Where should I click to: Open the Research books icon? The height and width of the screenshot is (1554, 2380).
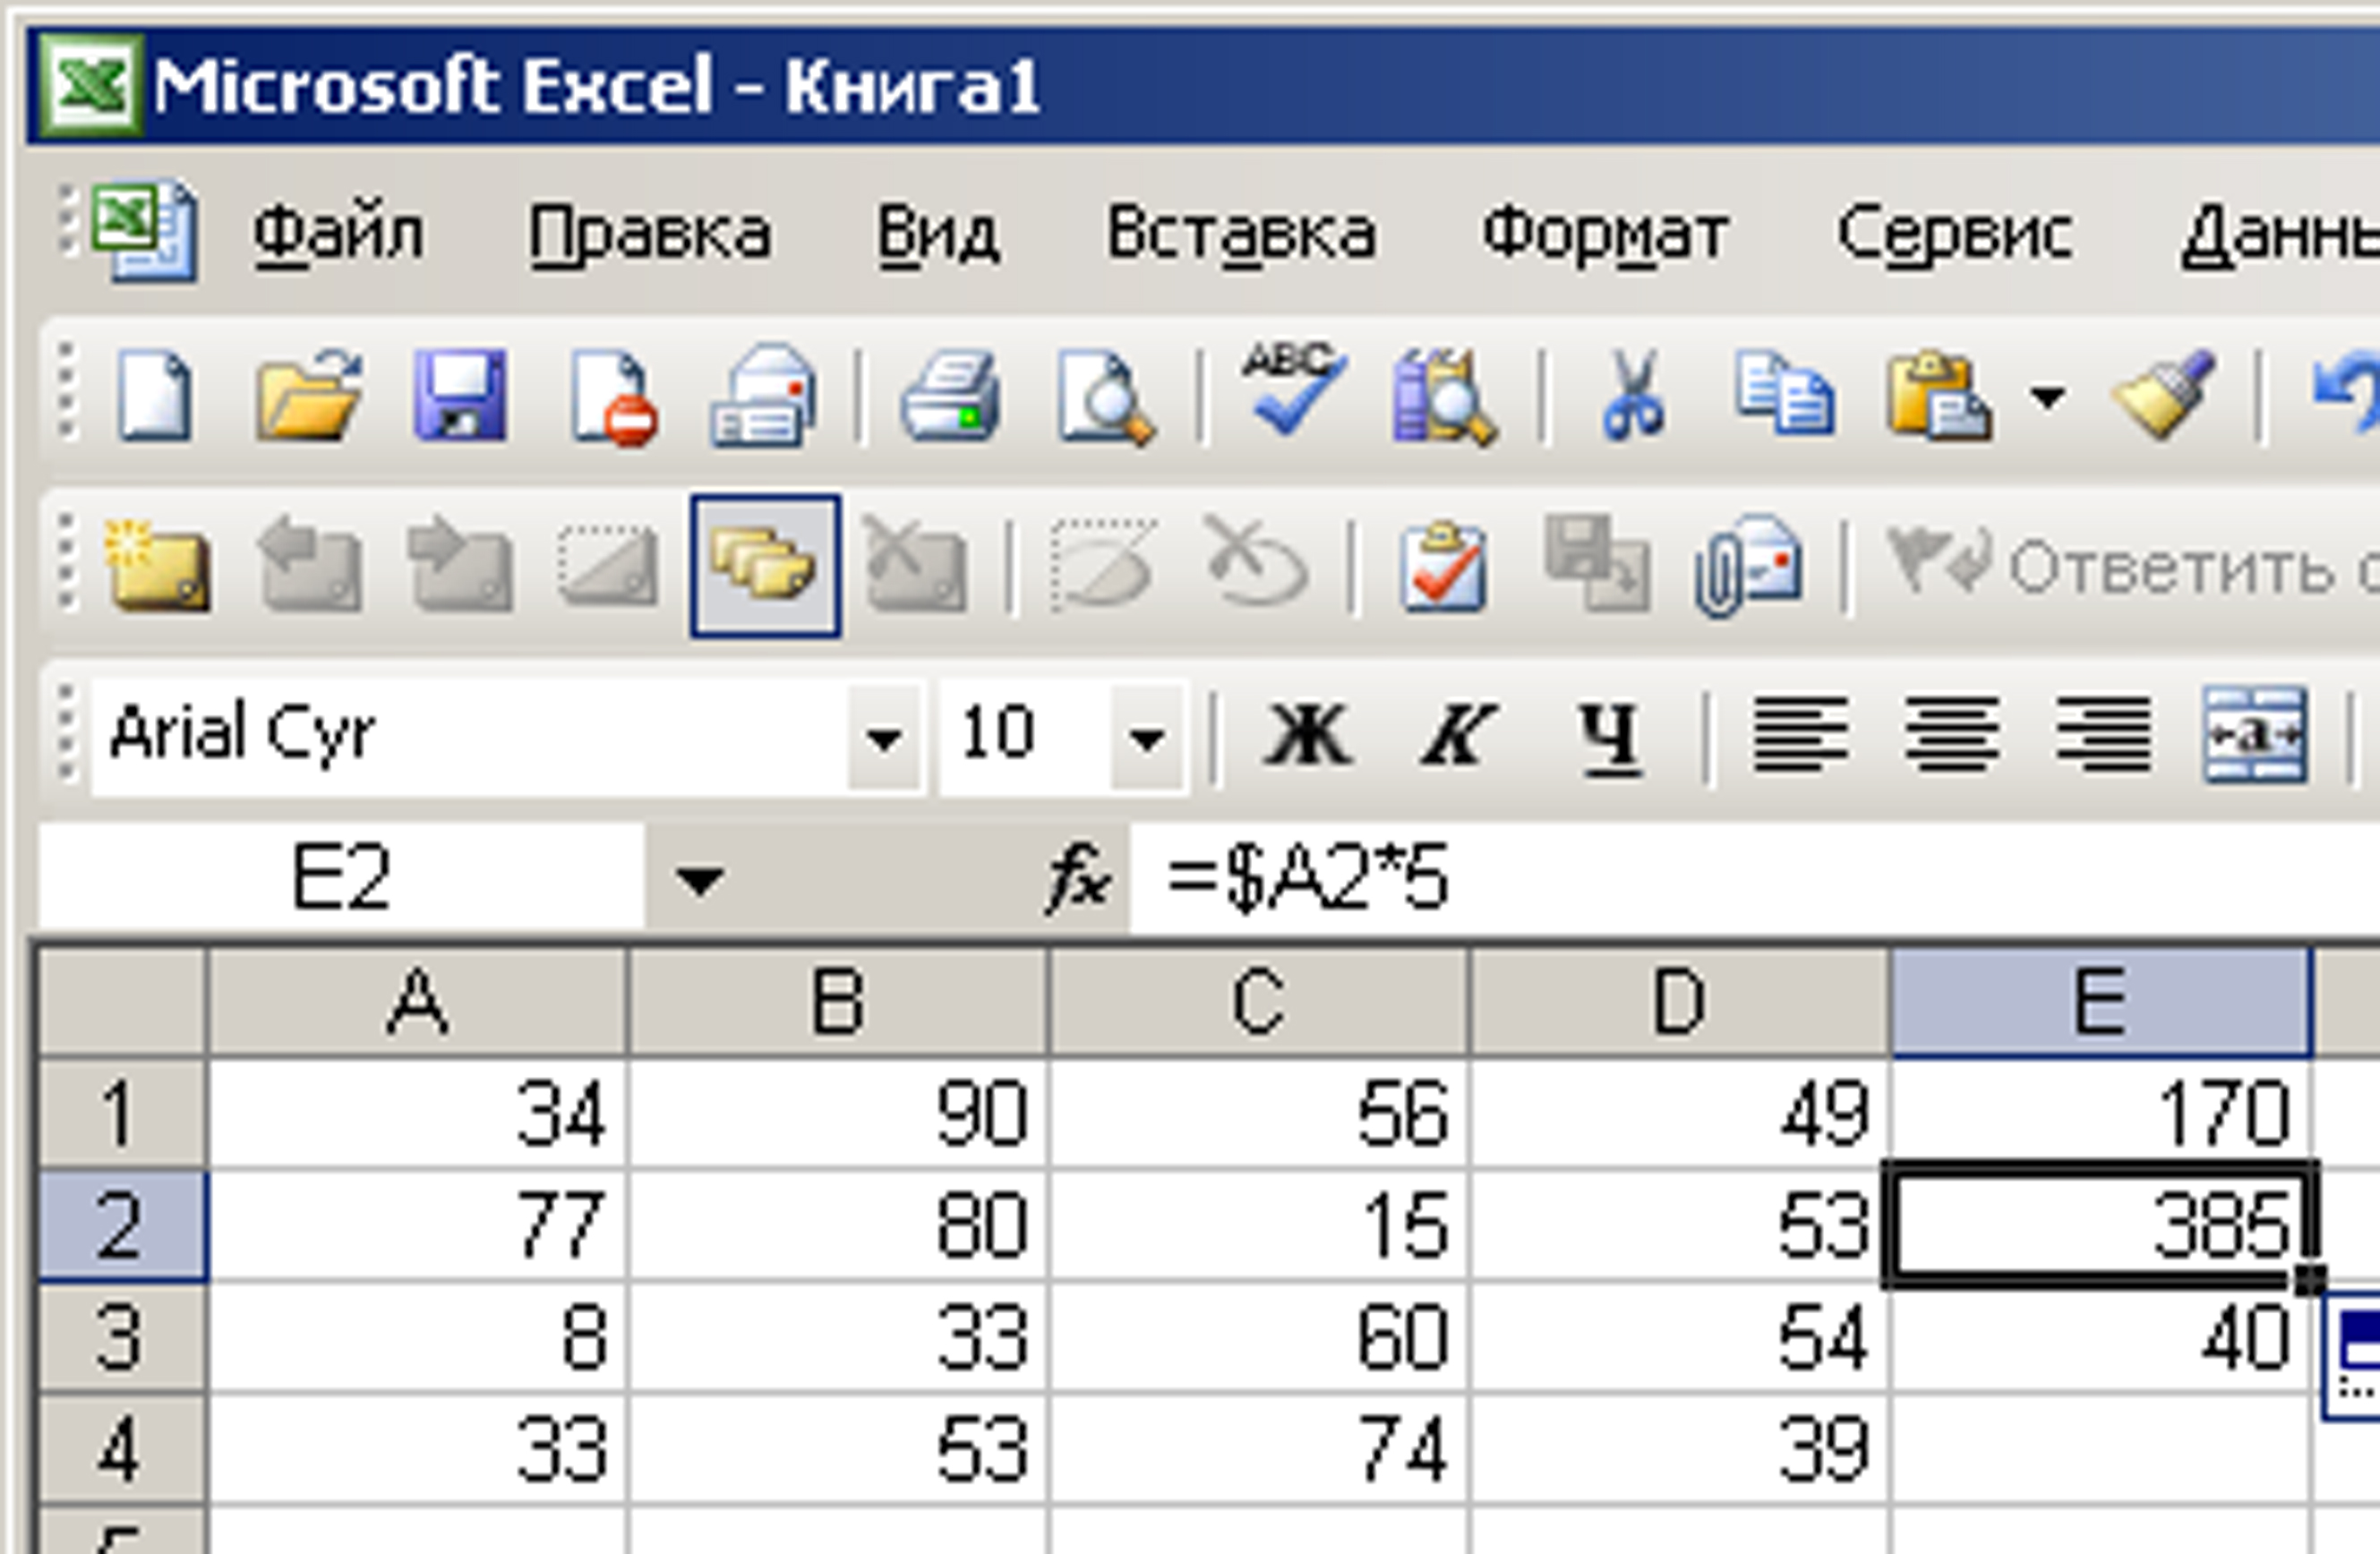pos(1443,397)
